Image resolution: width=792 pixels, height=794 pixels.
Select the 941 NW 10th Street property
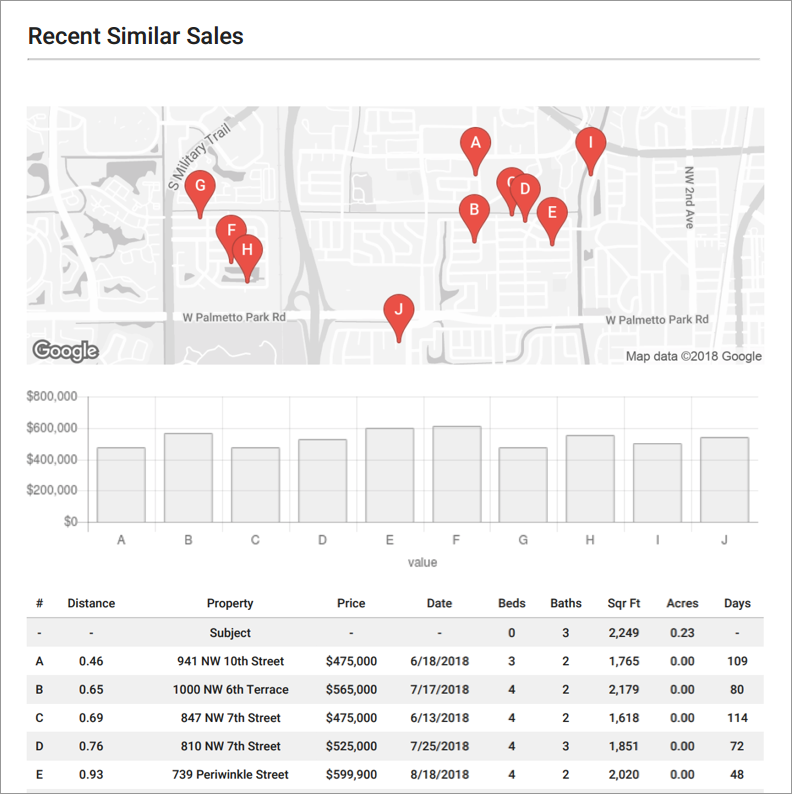pyautogui.click(x=230, y=661)
